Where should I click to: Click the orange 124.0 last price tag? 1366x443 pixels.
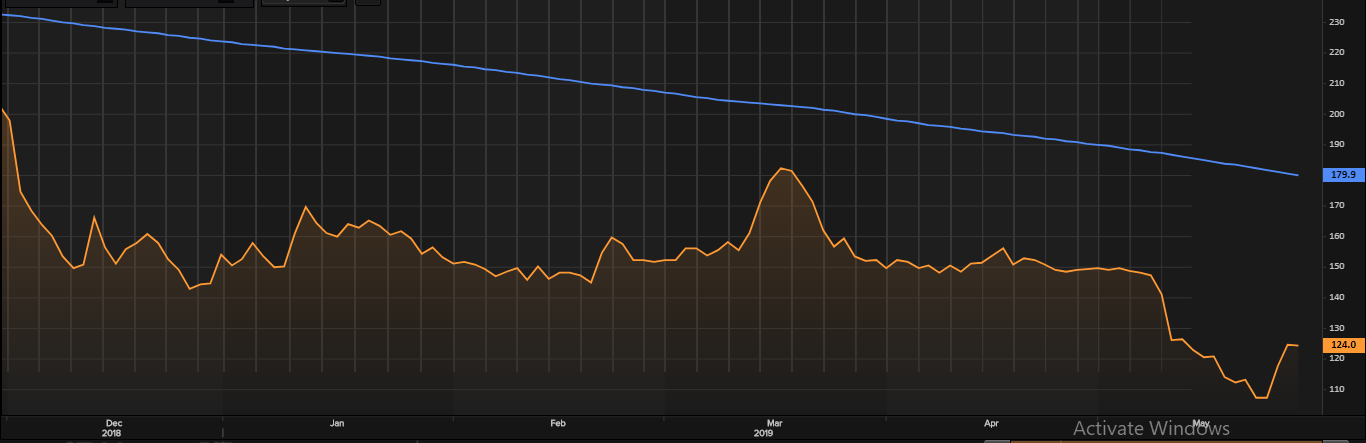(x=1343, y=345)
